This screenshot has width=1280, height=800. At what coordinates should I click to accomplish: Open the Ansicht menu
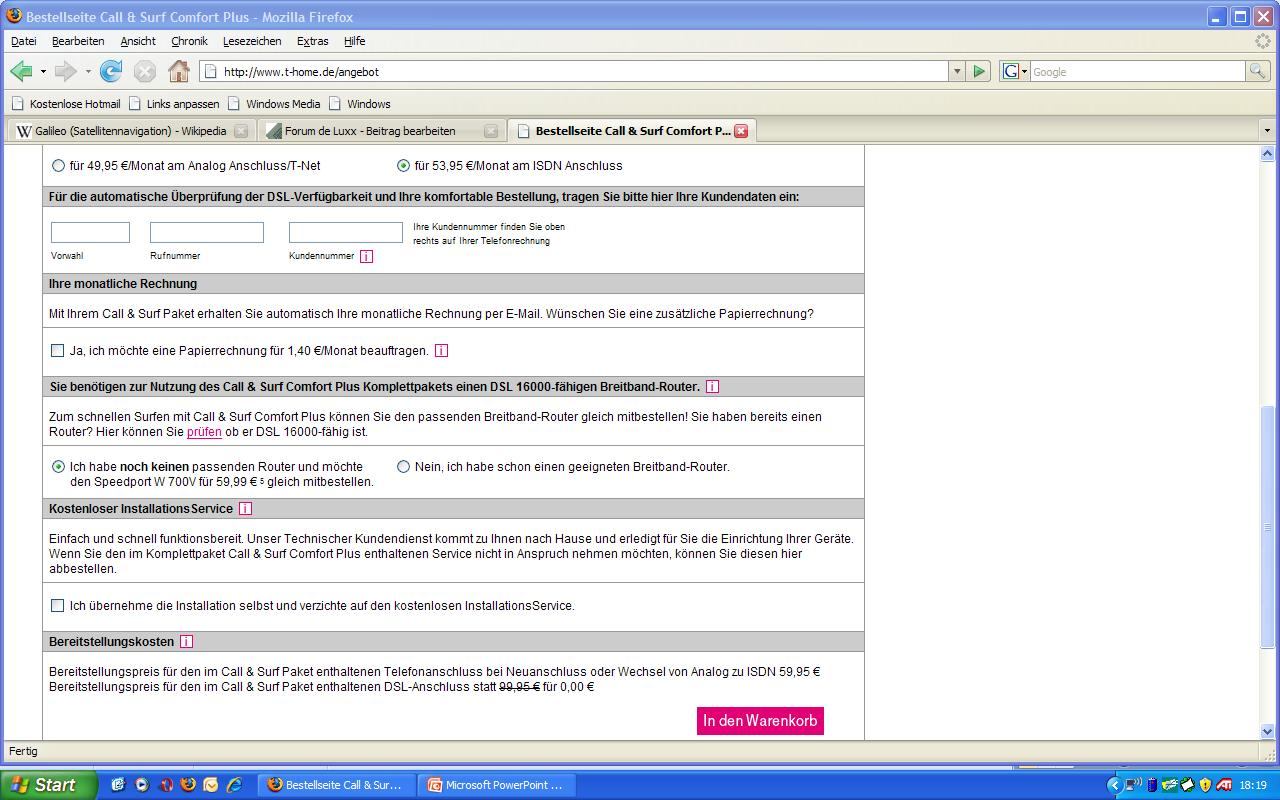click(138, 41)
